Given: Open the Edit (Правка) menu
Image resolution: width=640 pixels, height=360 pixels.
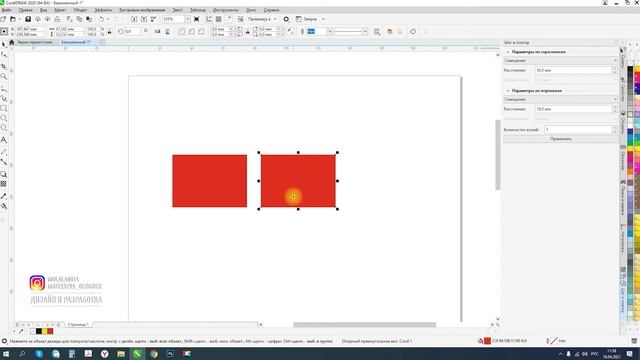Looking at the screenshot, I should 25,10.
